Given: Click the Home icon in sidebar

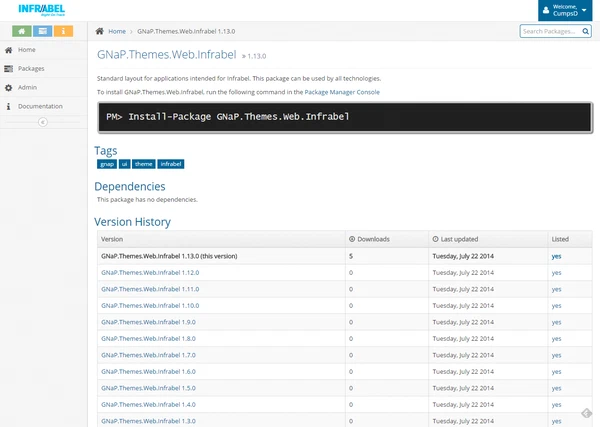Looking at the screenshot, I should coord(8,50).
